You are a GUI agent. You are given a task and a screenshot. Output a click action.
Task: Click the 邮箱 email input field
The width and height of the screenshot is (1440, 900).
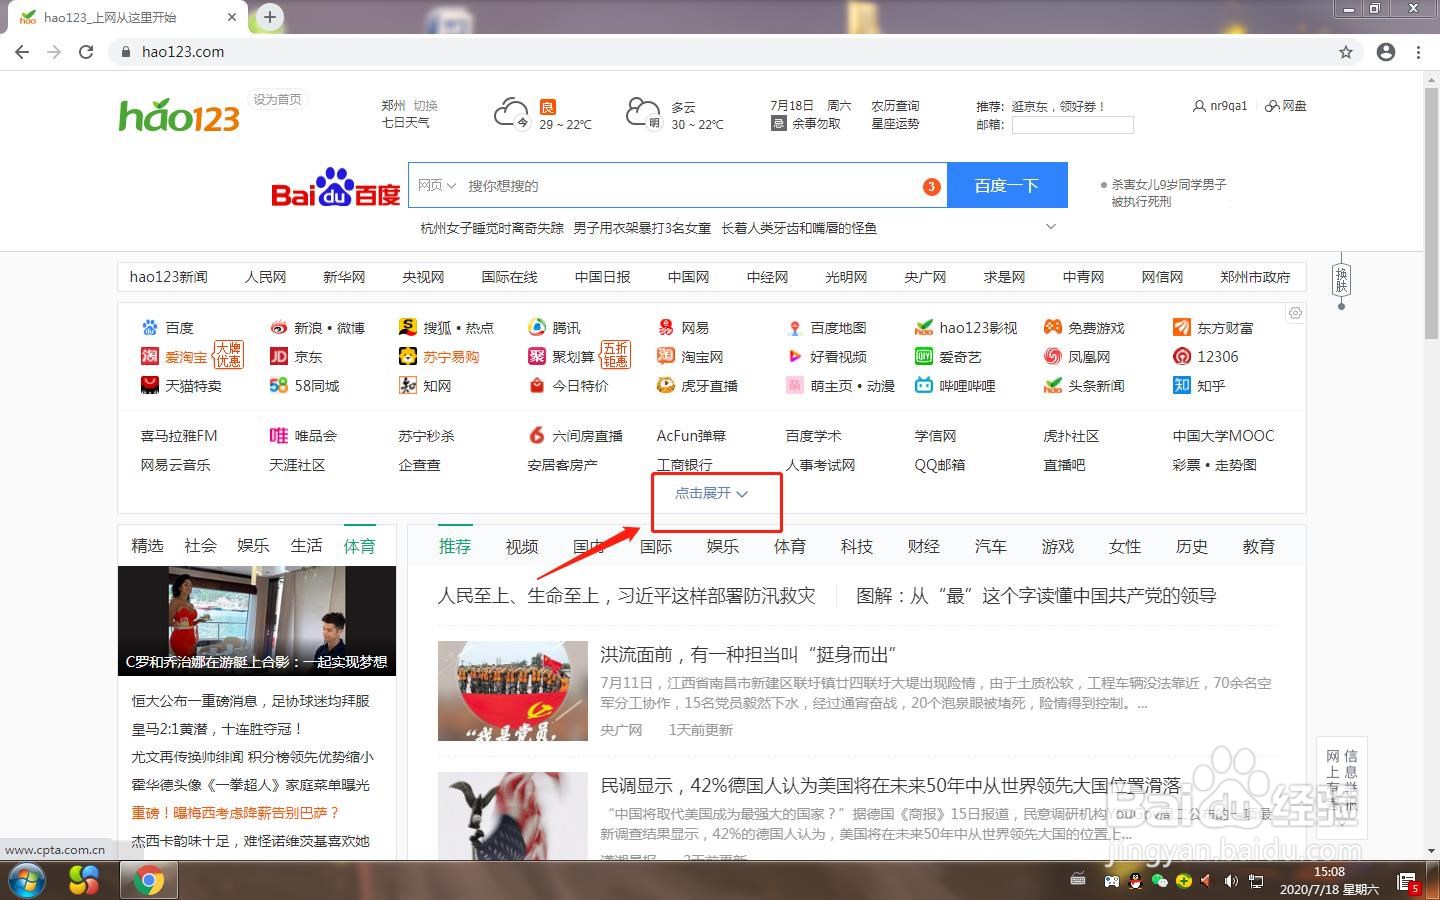[x=1072, y=124]
